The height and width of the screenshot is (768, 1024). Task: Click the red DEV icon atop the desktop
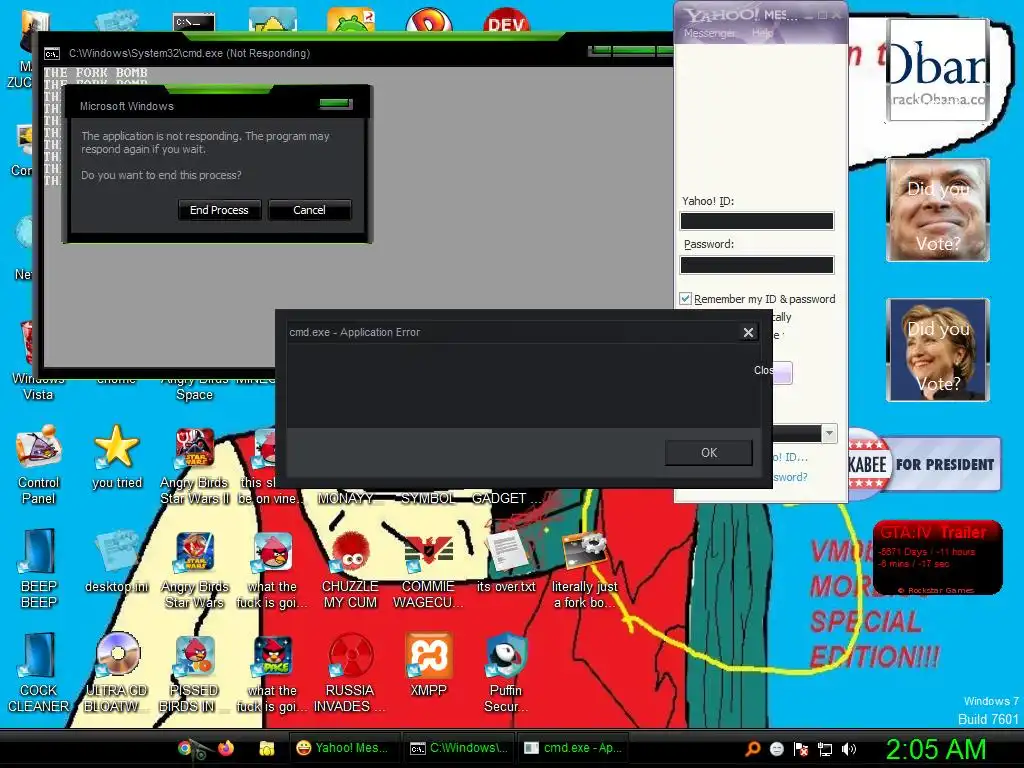click(506, 20)
